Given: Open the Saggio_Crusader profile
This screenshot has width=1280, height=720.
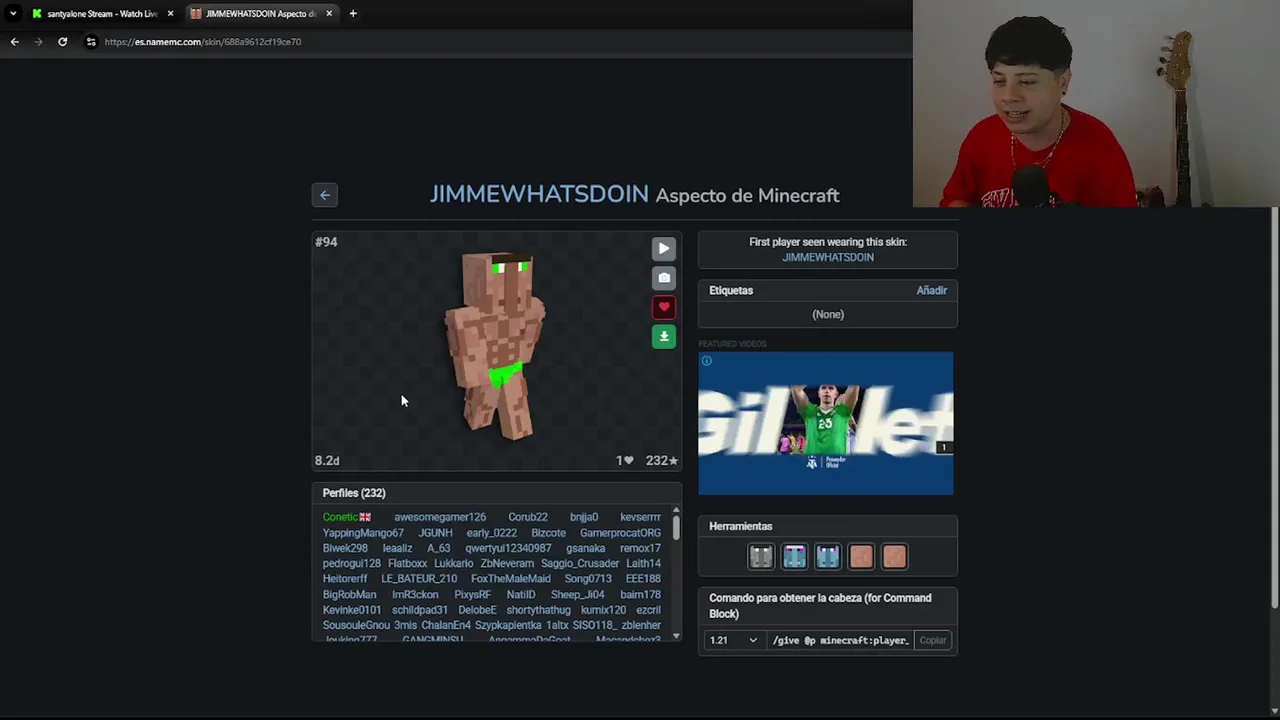Looking at the screenshot, I should 580,564.
